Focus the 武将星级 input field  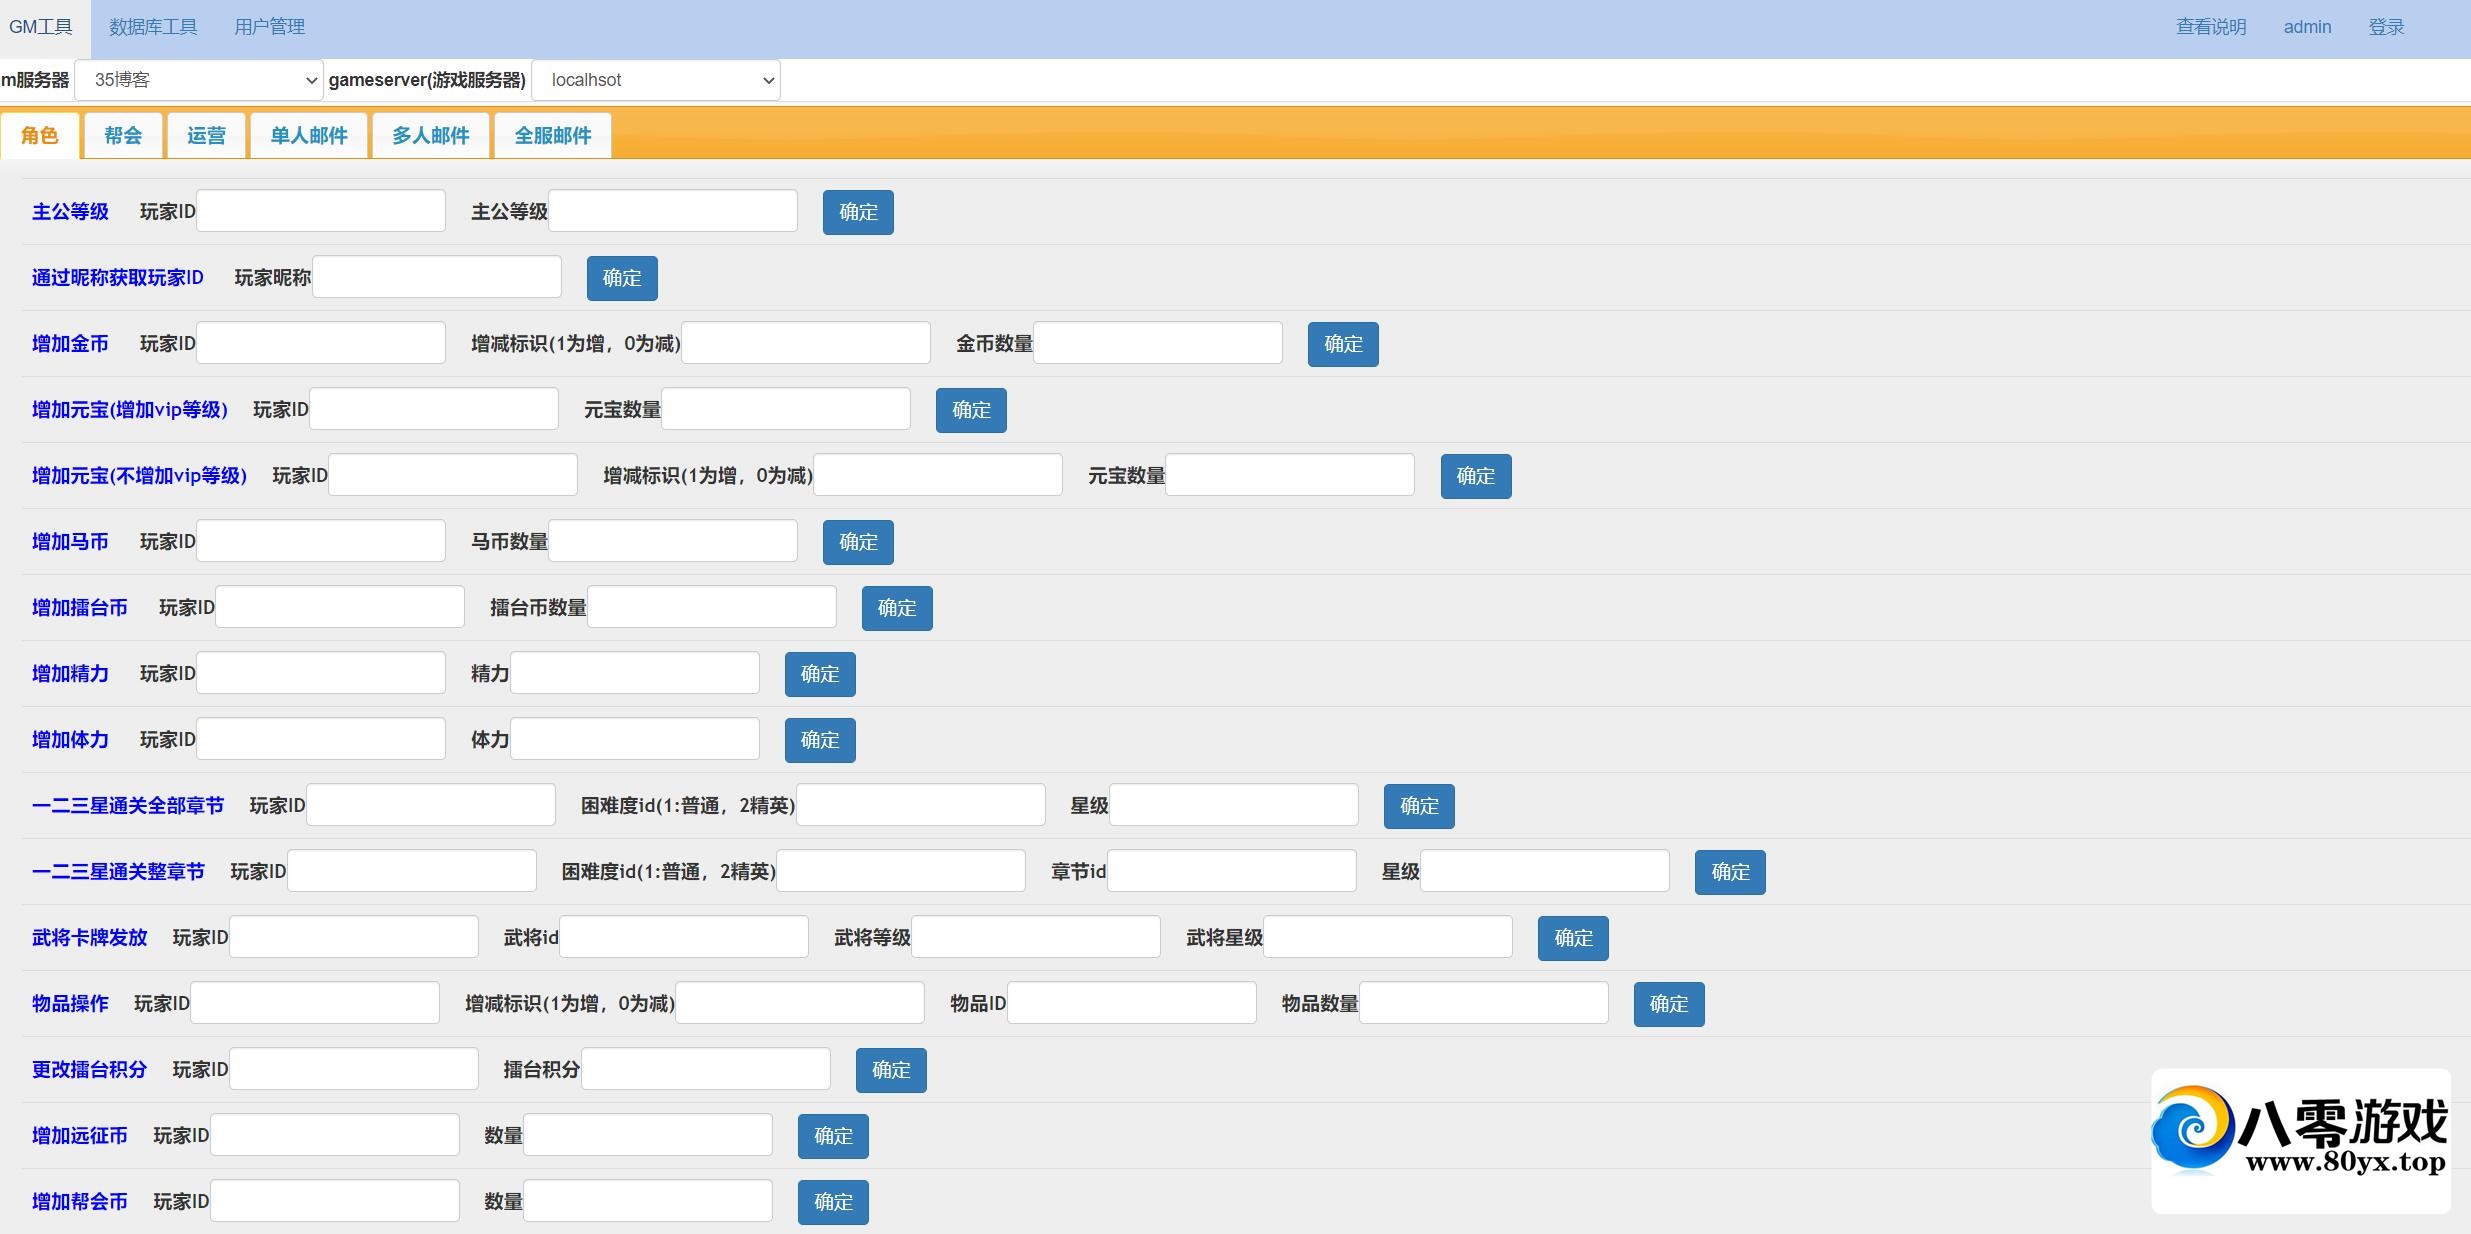pos(1388,937)
